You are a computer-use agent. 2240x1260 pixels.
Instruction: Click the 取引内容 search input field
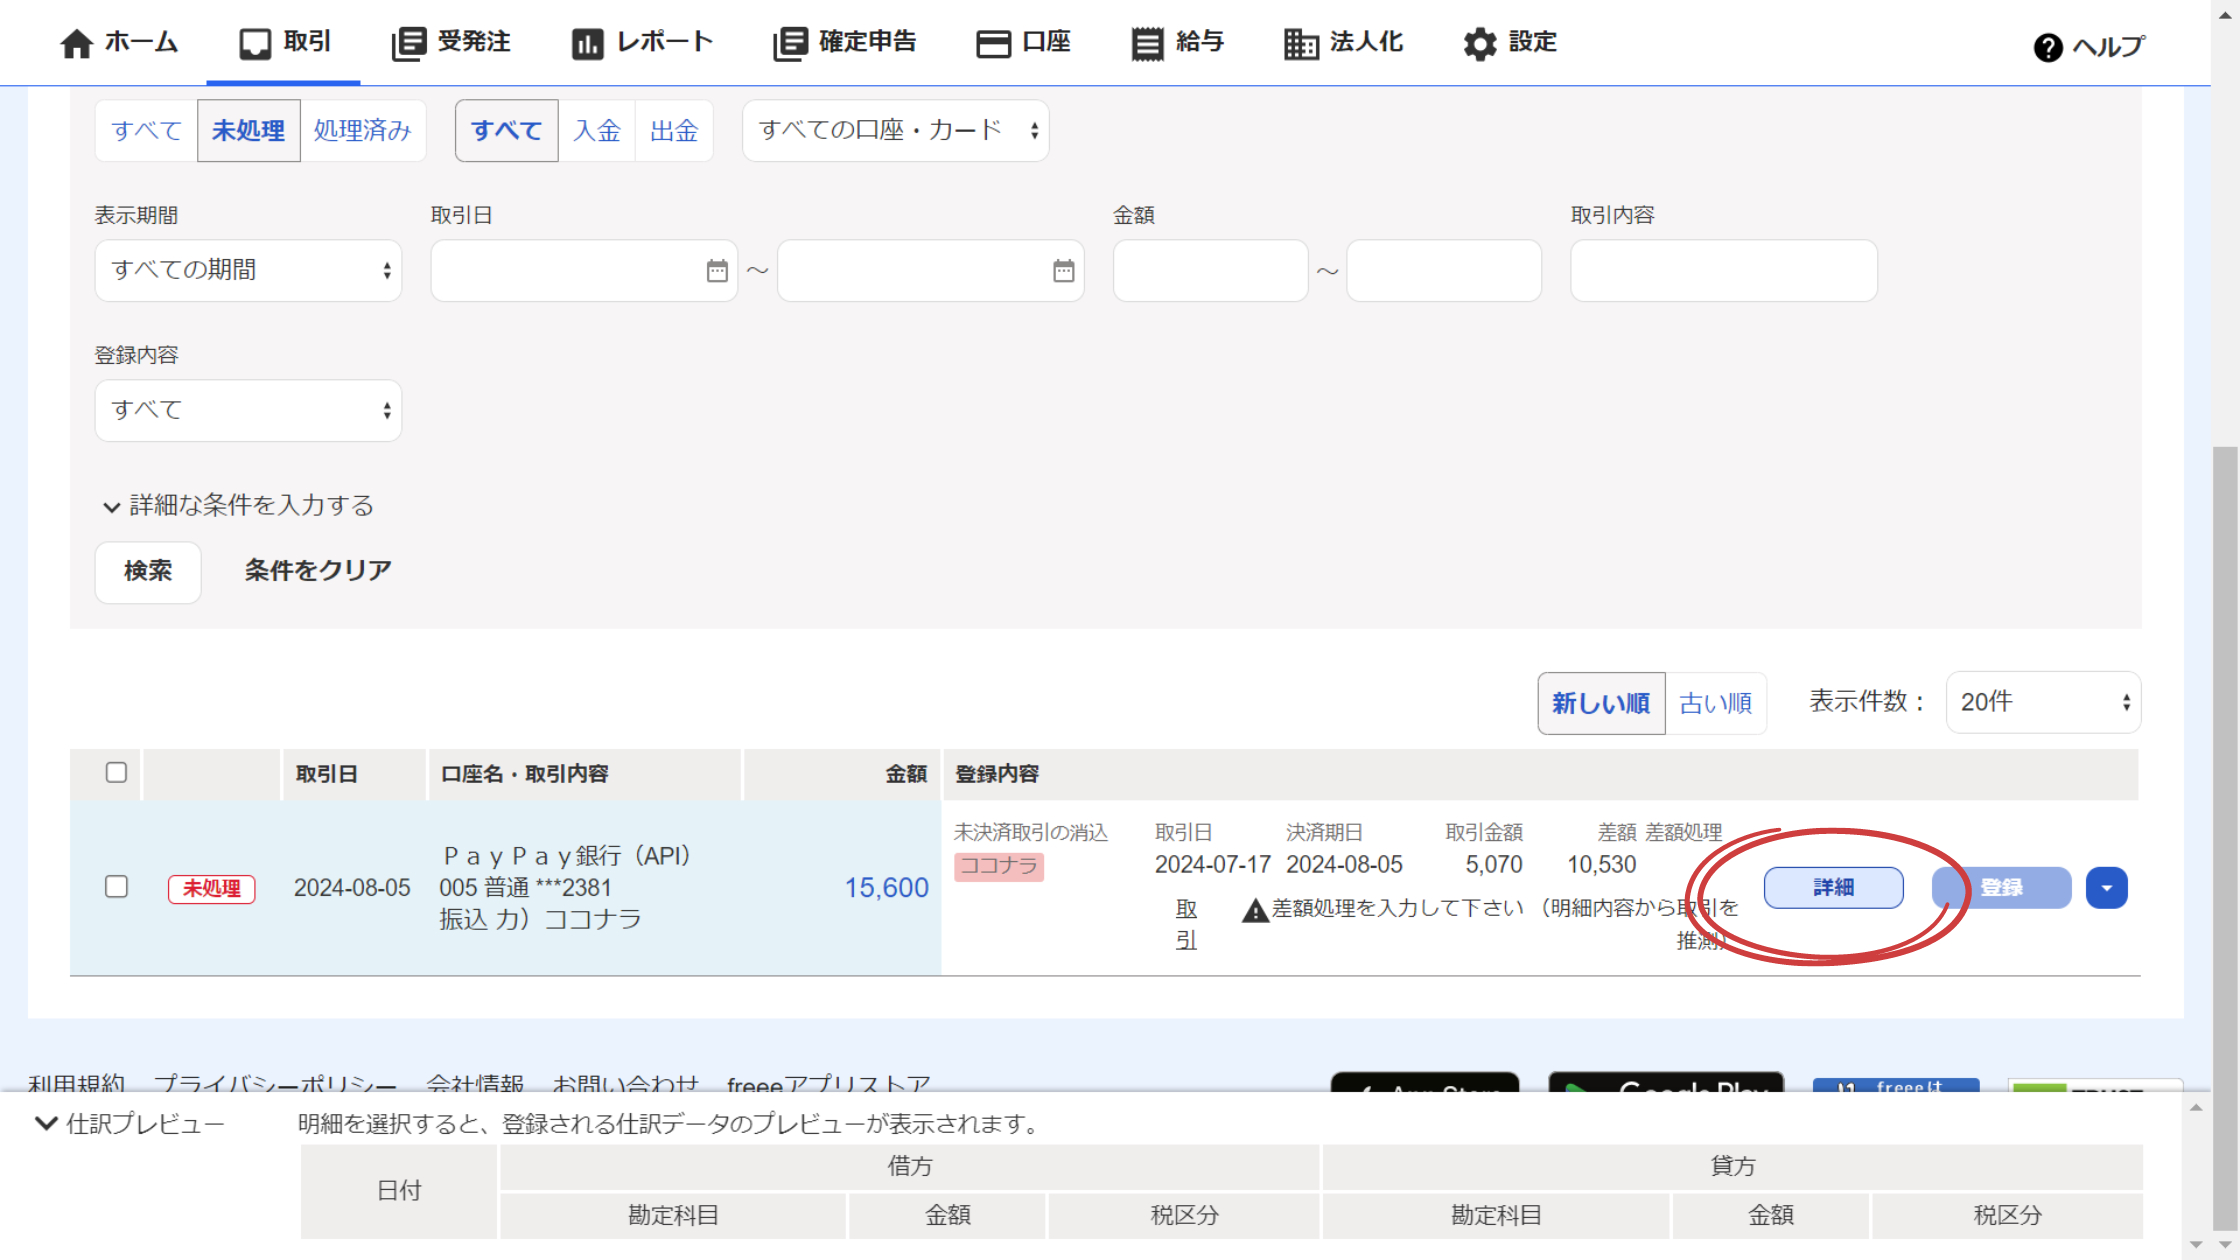1723,271
